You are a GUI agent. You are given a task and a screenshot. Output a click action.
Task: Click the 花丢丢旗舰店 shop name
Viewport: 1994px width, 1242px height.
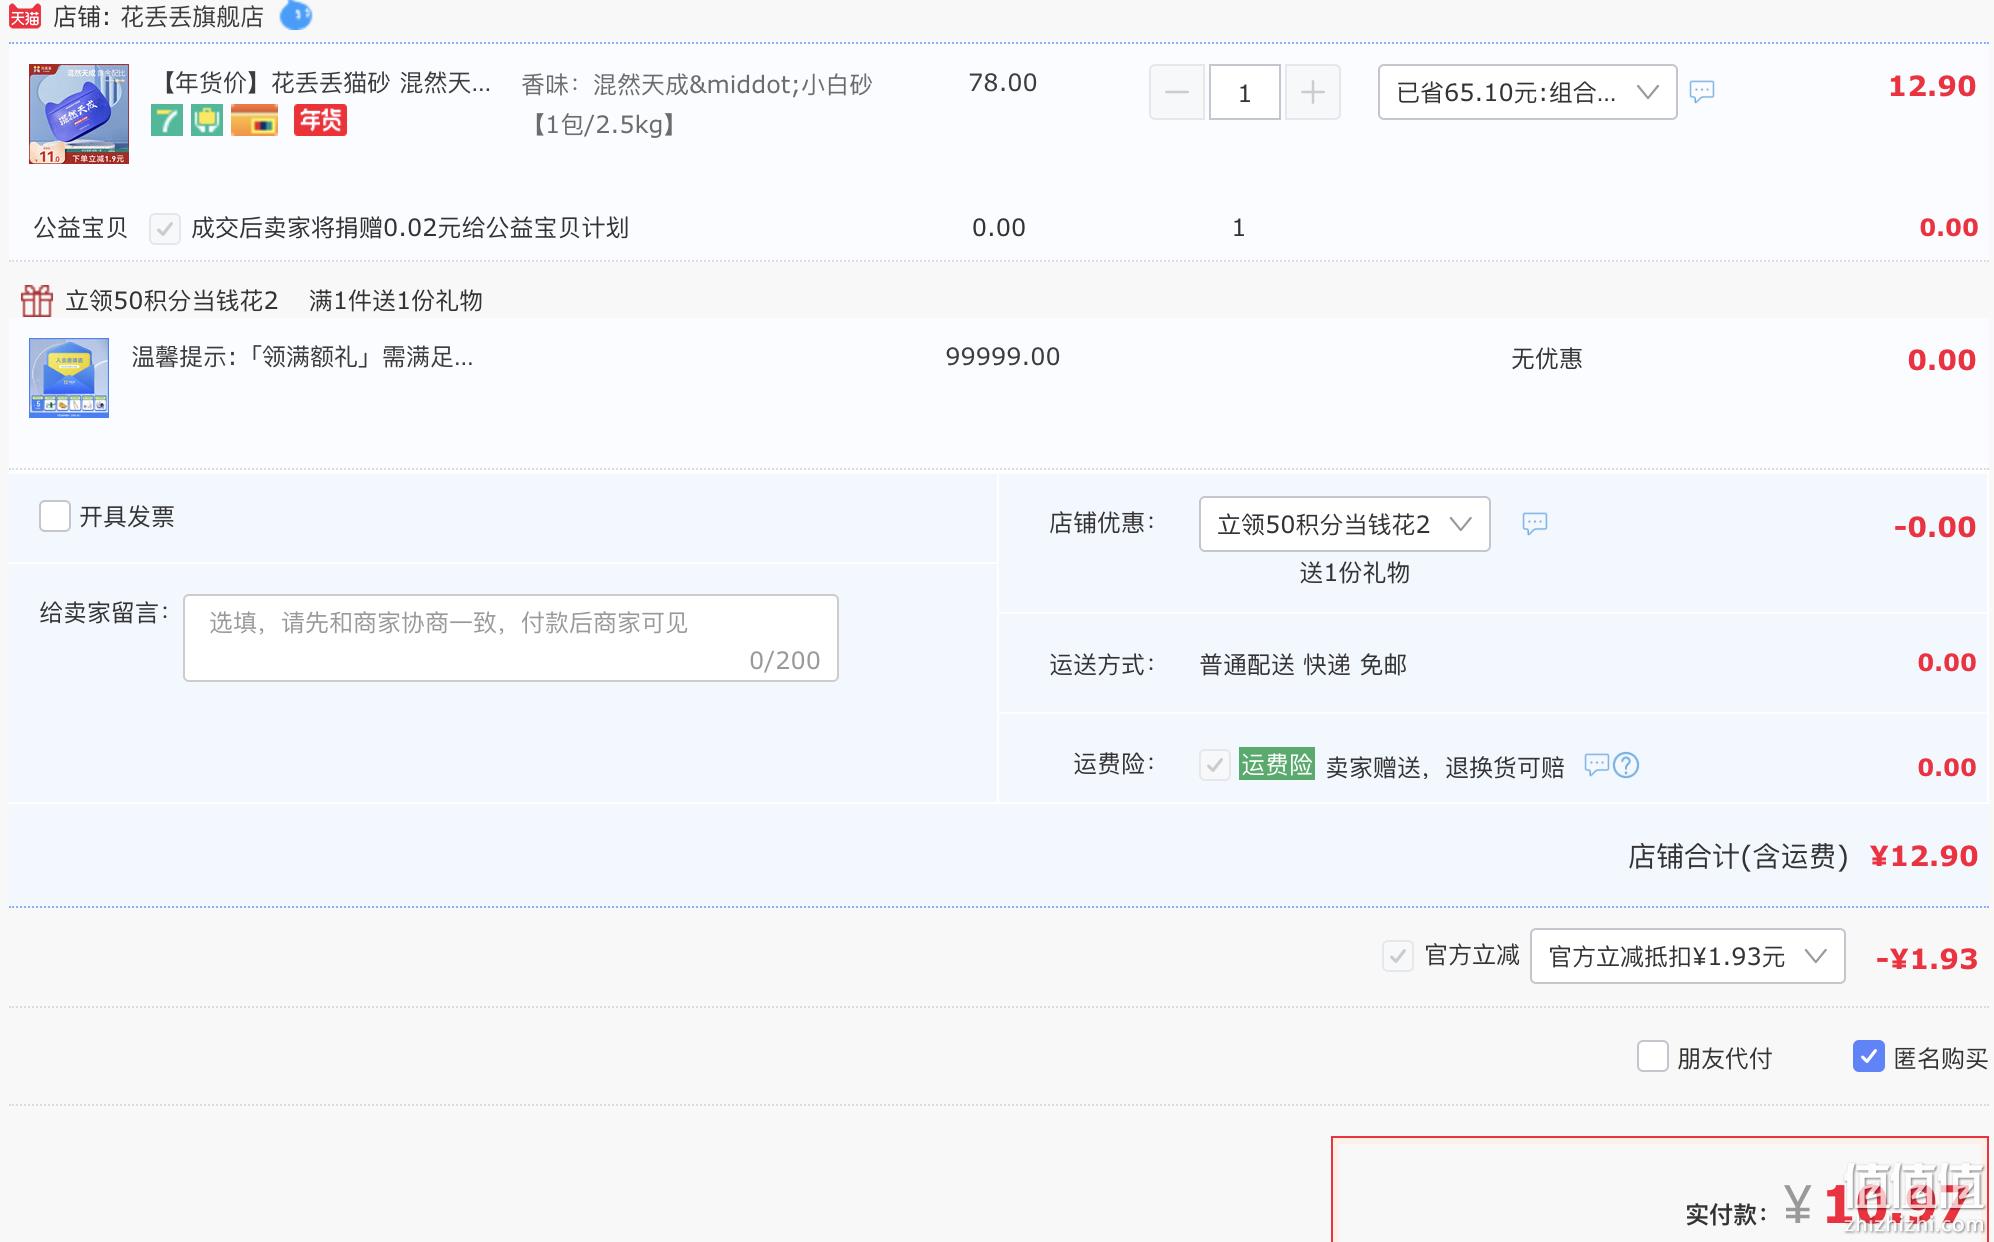tap(192, 17)
